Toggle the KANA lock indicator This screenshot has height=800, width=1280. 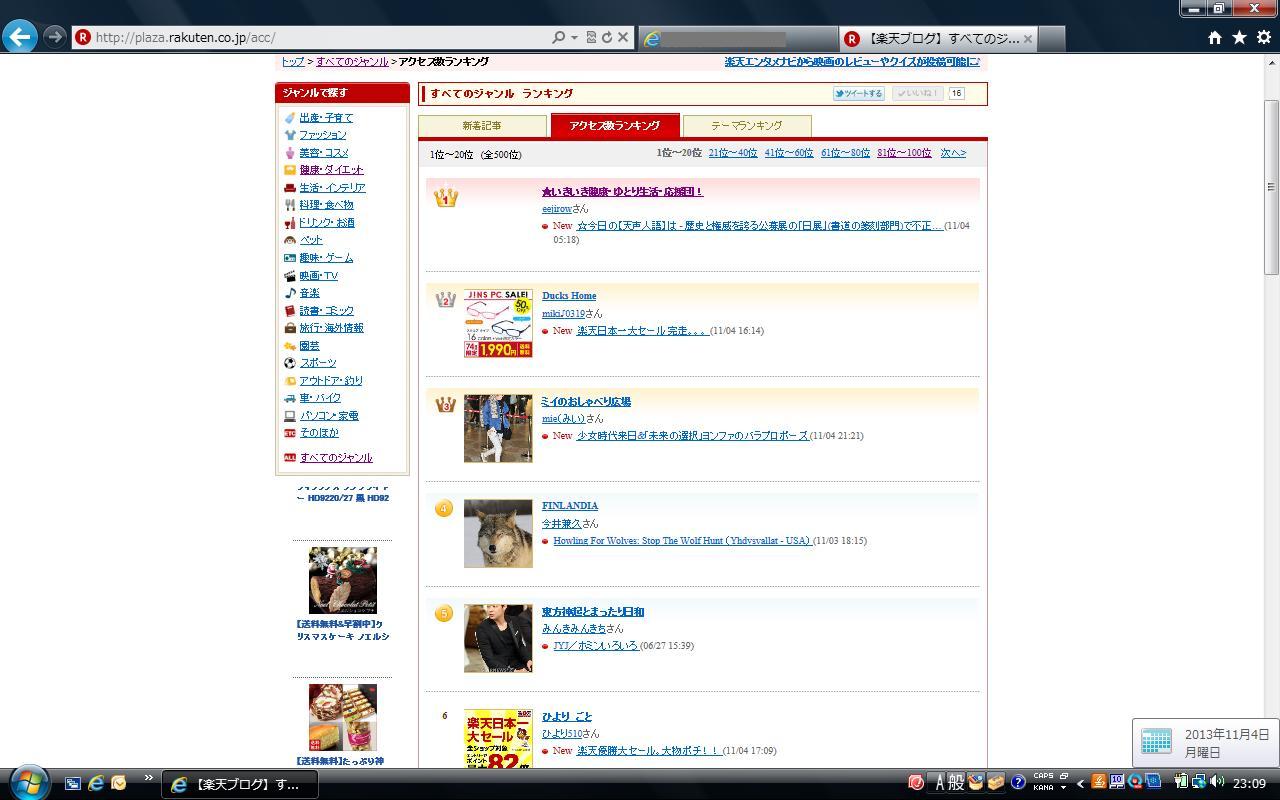pos(1042,788)
